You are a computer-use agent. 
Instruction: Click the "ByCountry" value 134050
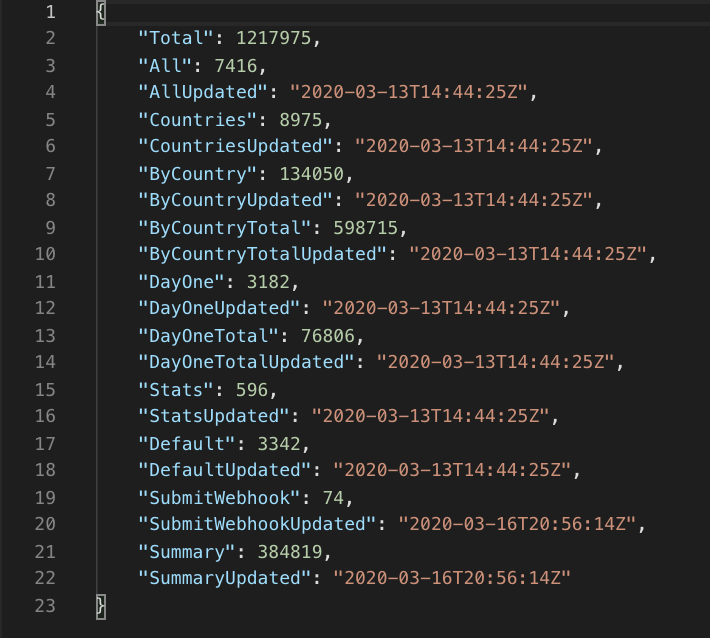[312, 173]
